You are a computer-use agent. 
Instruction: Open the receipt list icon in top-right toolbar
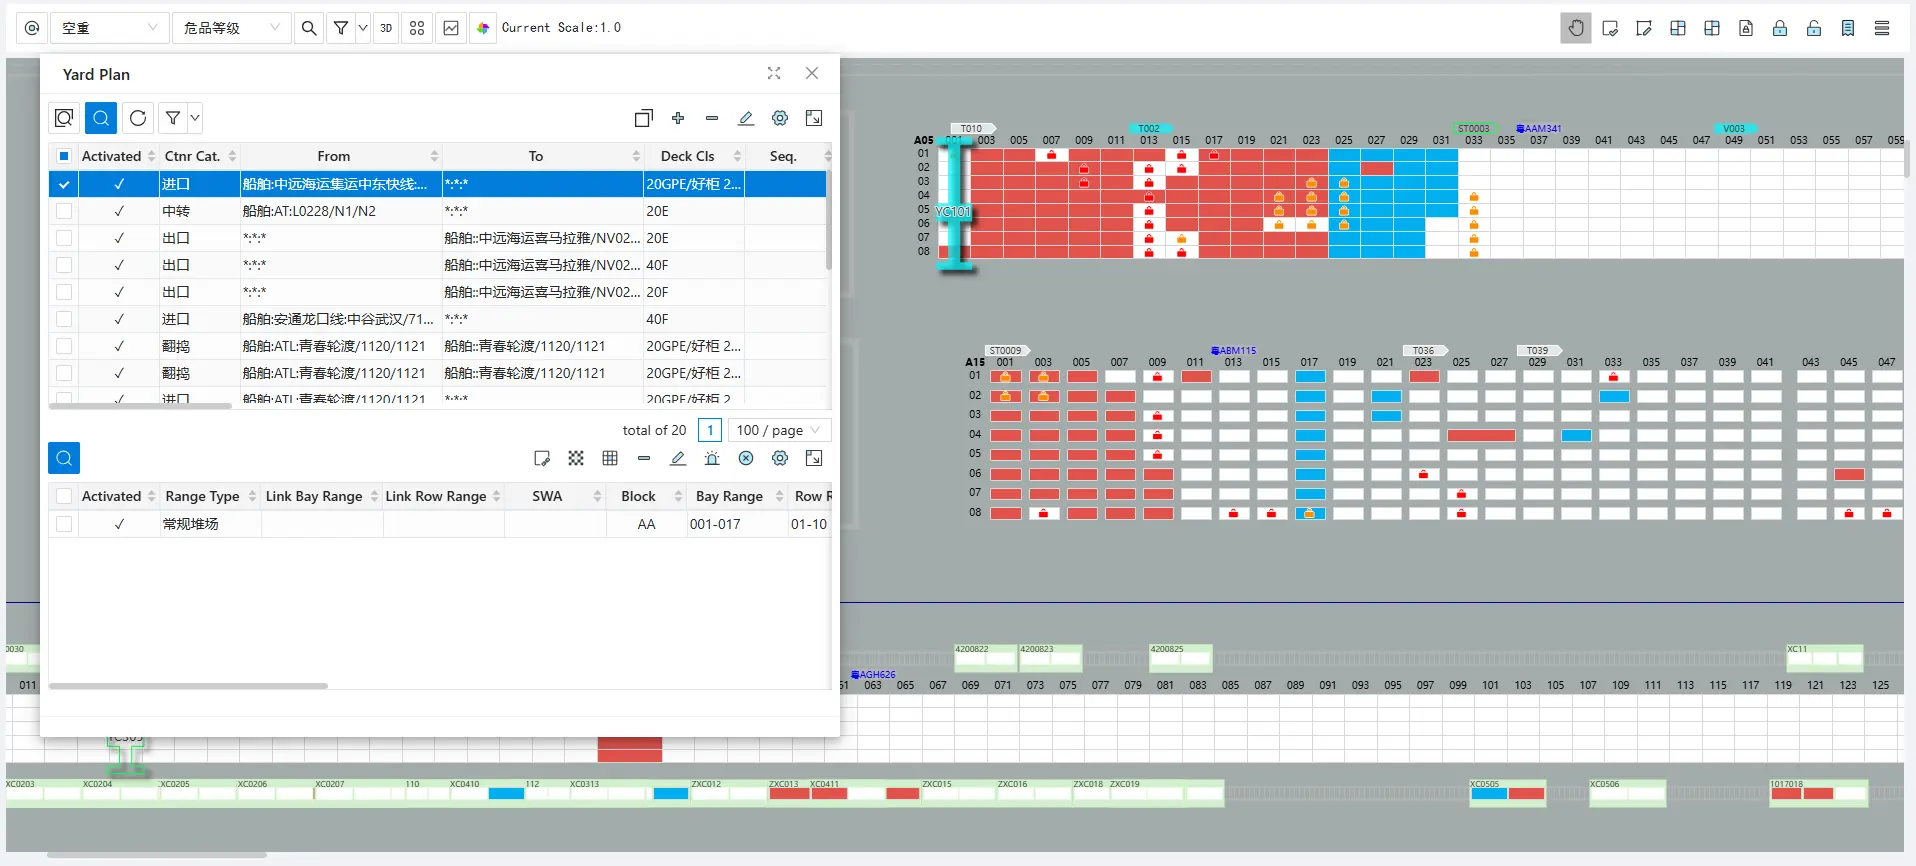tap(1848, 28)
